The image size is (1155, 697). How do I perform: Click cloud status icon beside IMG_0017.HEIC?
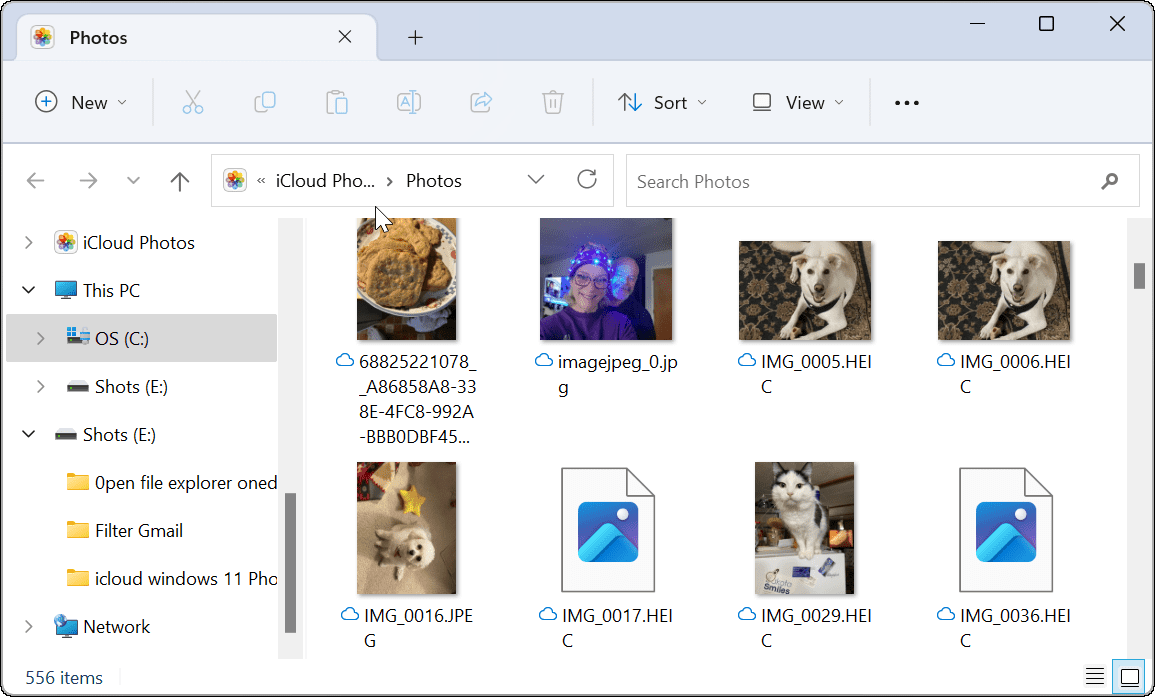(x=547, y=614)
